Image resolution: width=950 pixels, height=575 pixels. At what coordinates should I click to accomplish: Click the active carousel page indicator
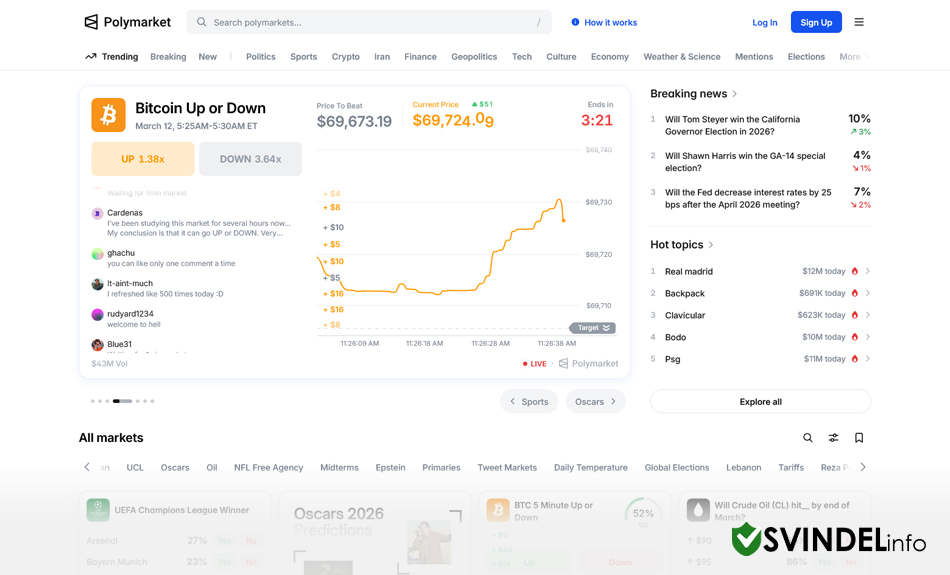click(122, 401)
